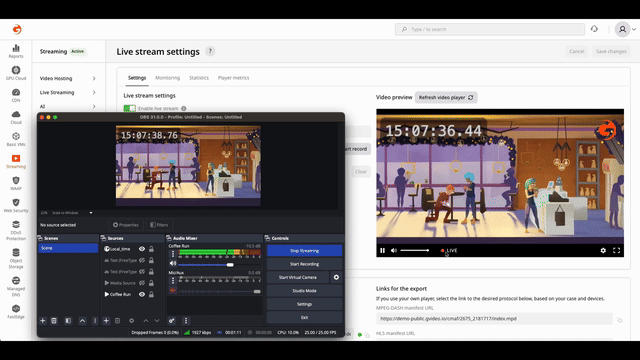Click the video player settings gear
Image resolution: width=640 pixels, height=360 pixels.
point(603,251)
